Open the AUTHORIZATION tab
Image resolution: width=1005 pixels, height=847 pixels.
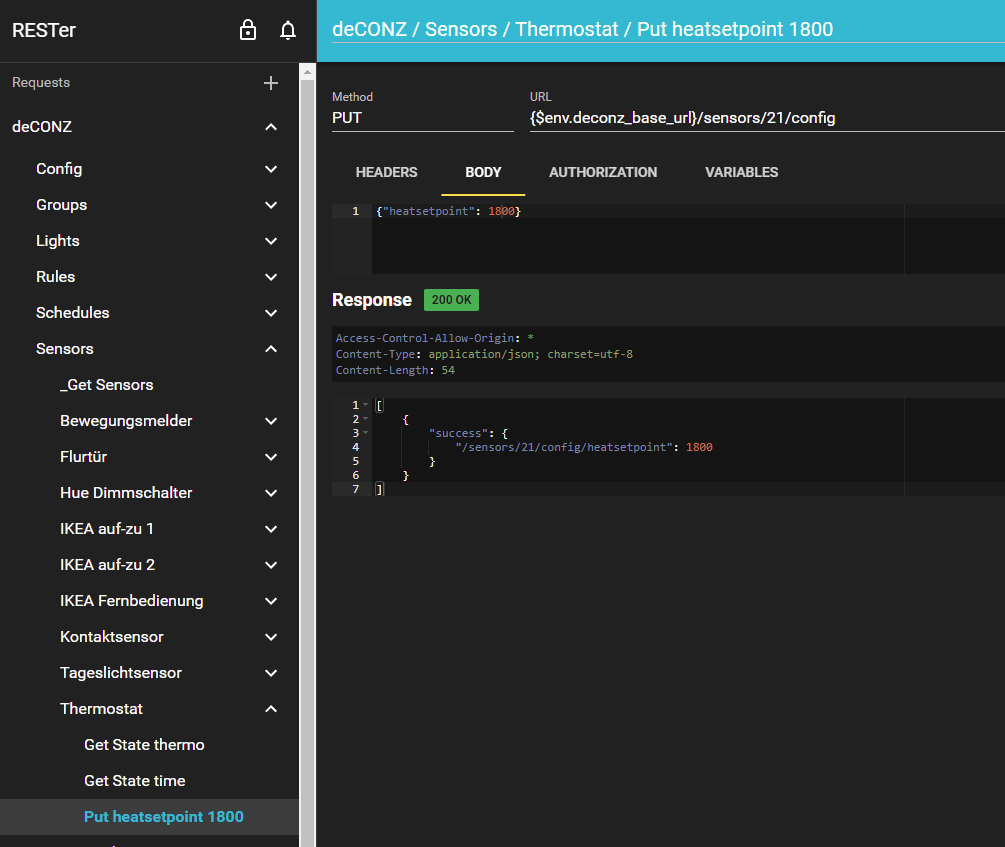click(603, 172)
